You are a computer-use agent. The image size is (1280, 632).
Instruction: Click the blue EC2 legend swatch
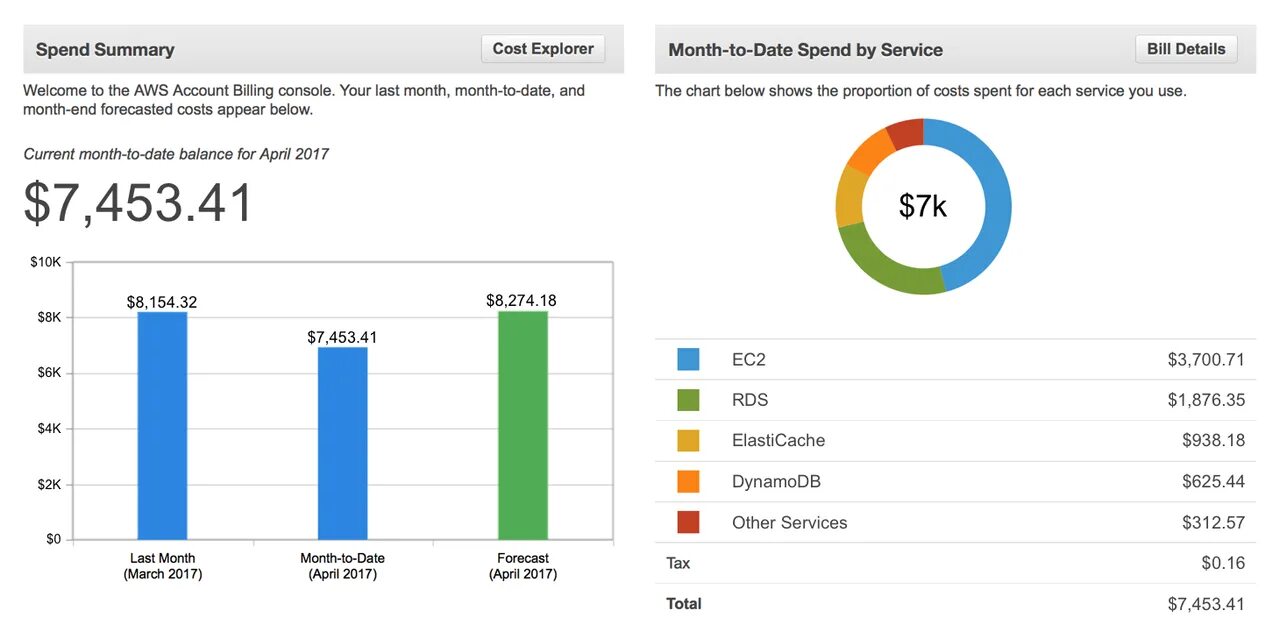688,360
